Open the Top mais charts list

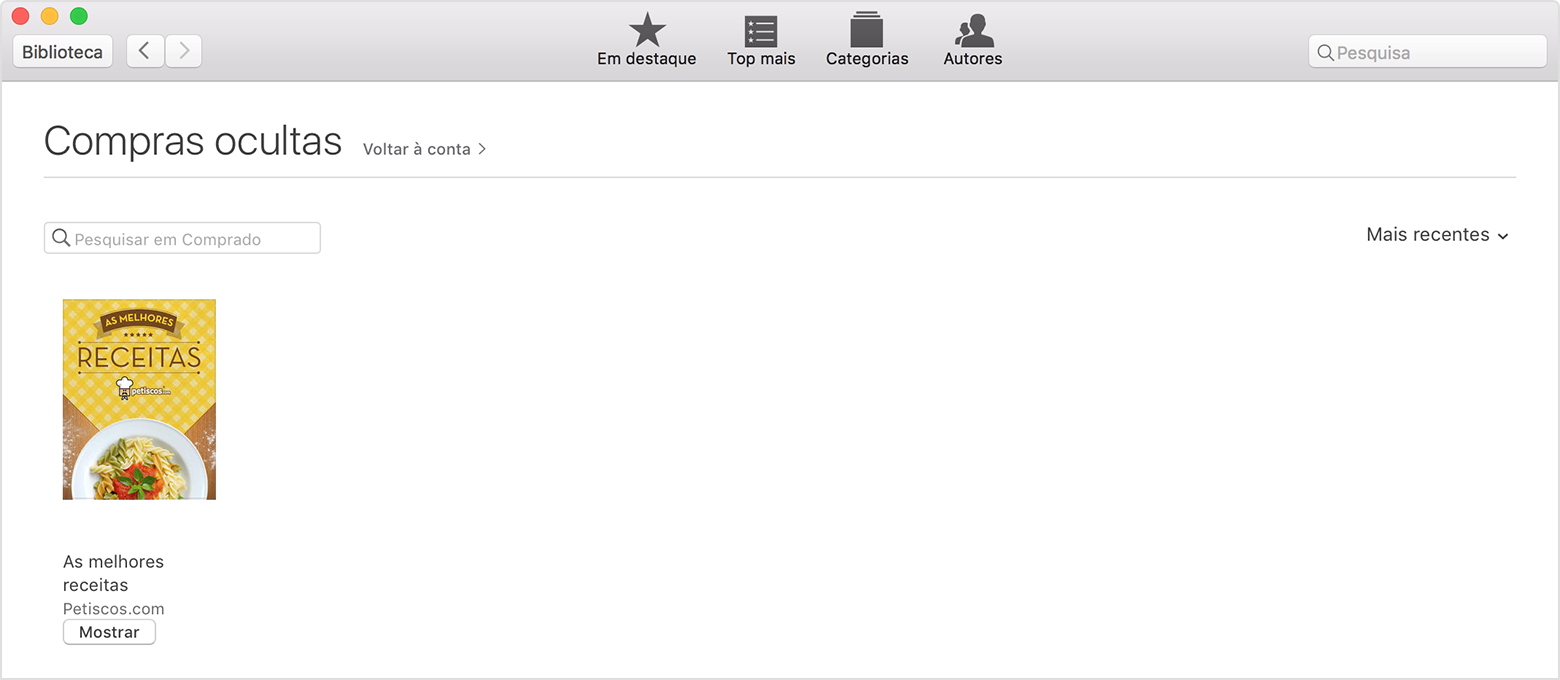coord(761,41)
